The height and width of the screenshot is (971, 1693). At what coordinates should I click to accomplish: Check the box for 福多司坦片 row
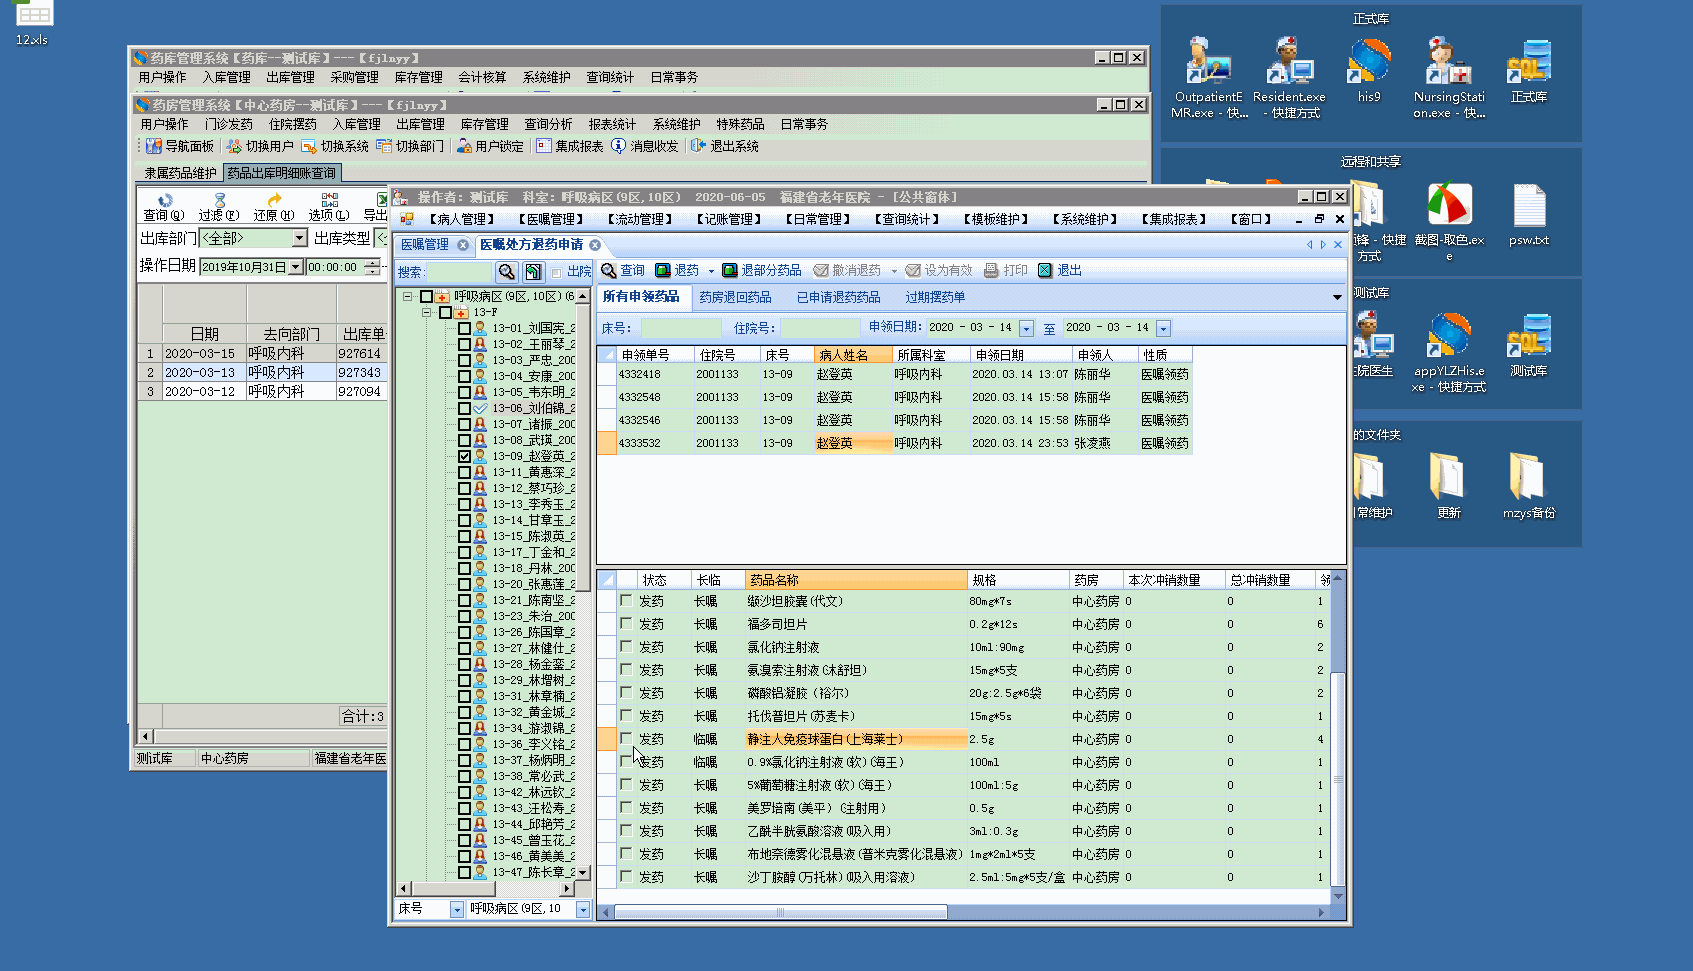[x=626, y=624]
